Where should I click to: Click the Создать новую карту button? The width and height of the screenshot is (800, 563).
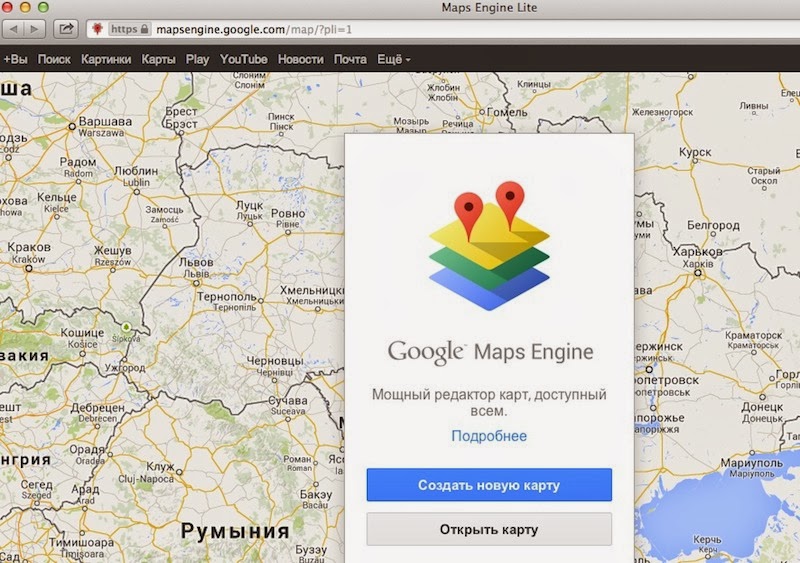point(489,485)
